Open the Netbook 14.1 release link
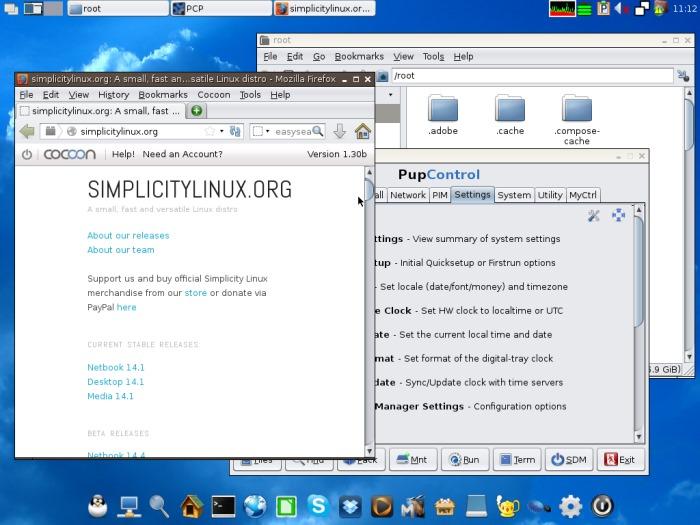This screenshot has width=700, height=525. pyautogui.click(x=116, y=367)
